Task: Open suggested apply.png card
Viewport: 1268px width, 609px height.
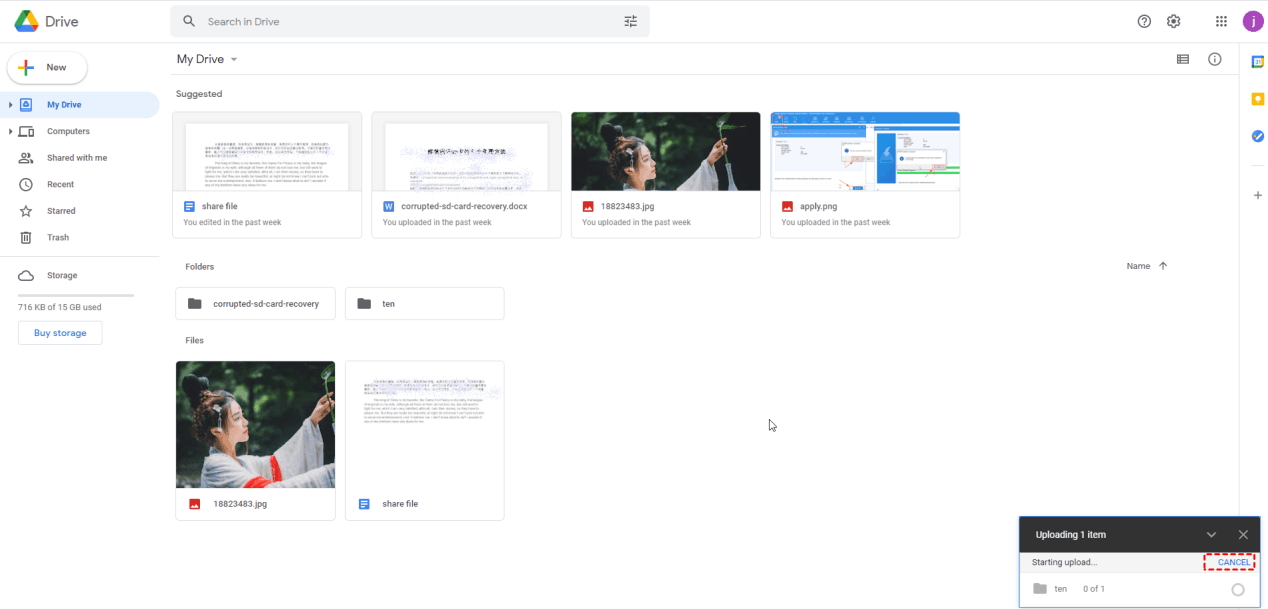Action: point(865,175)
